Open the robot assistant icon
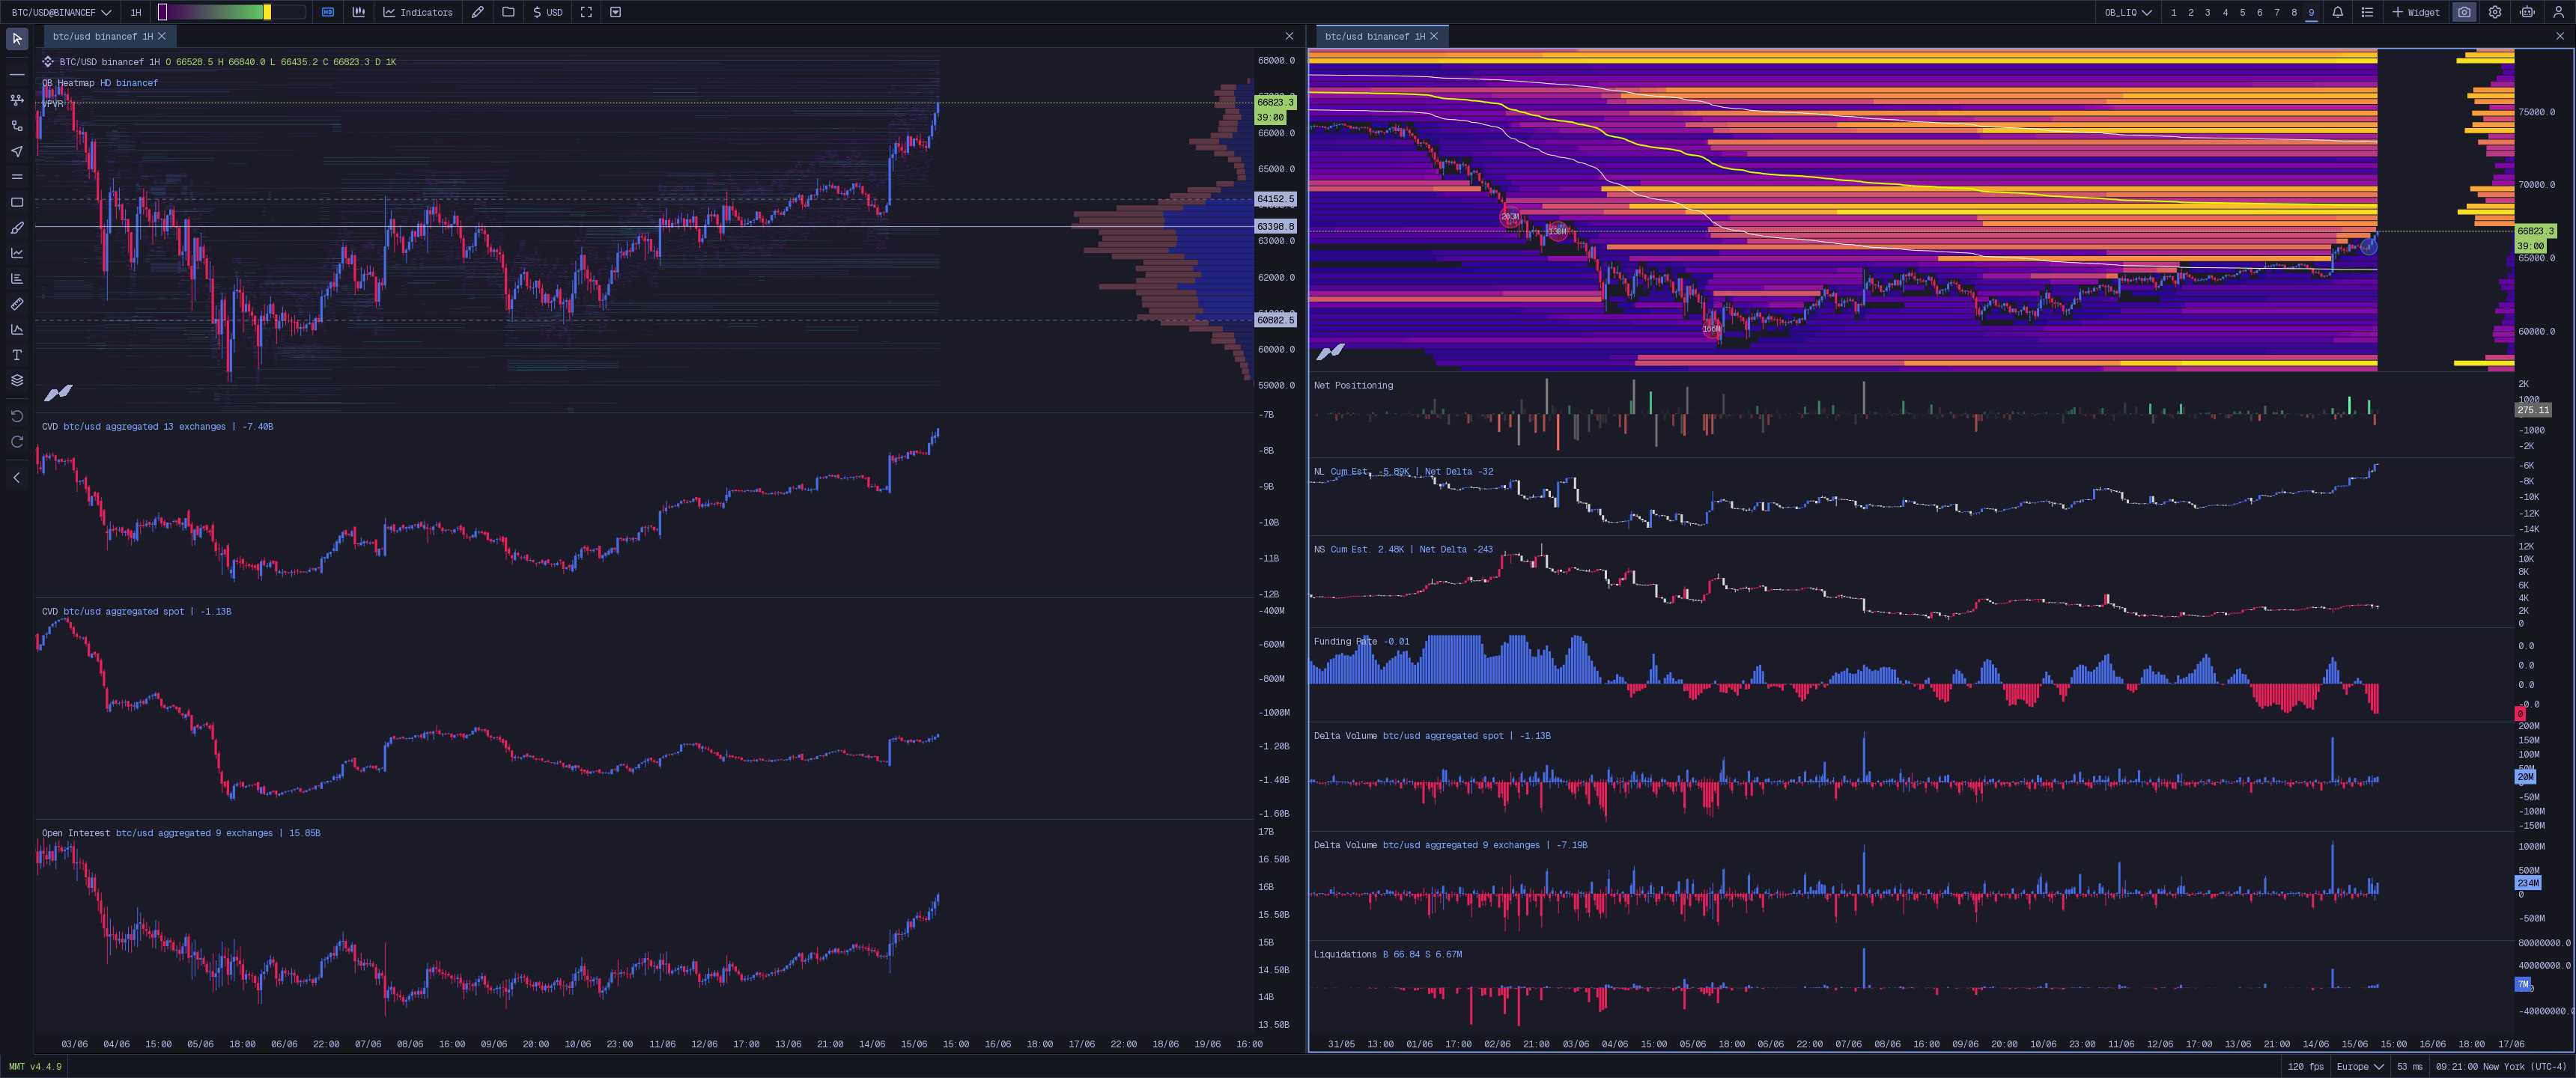 pos(2527,12)
